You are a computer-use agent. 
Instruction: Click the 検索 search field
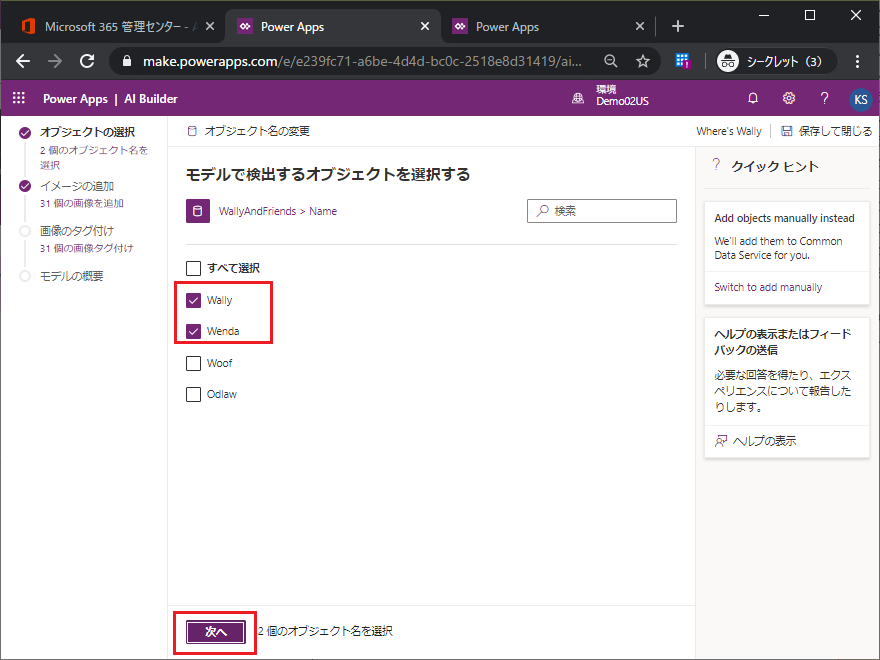click(602, 211)
